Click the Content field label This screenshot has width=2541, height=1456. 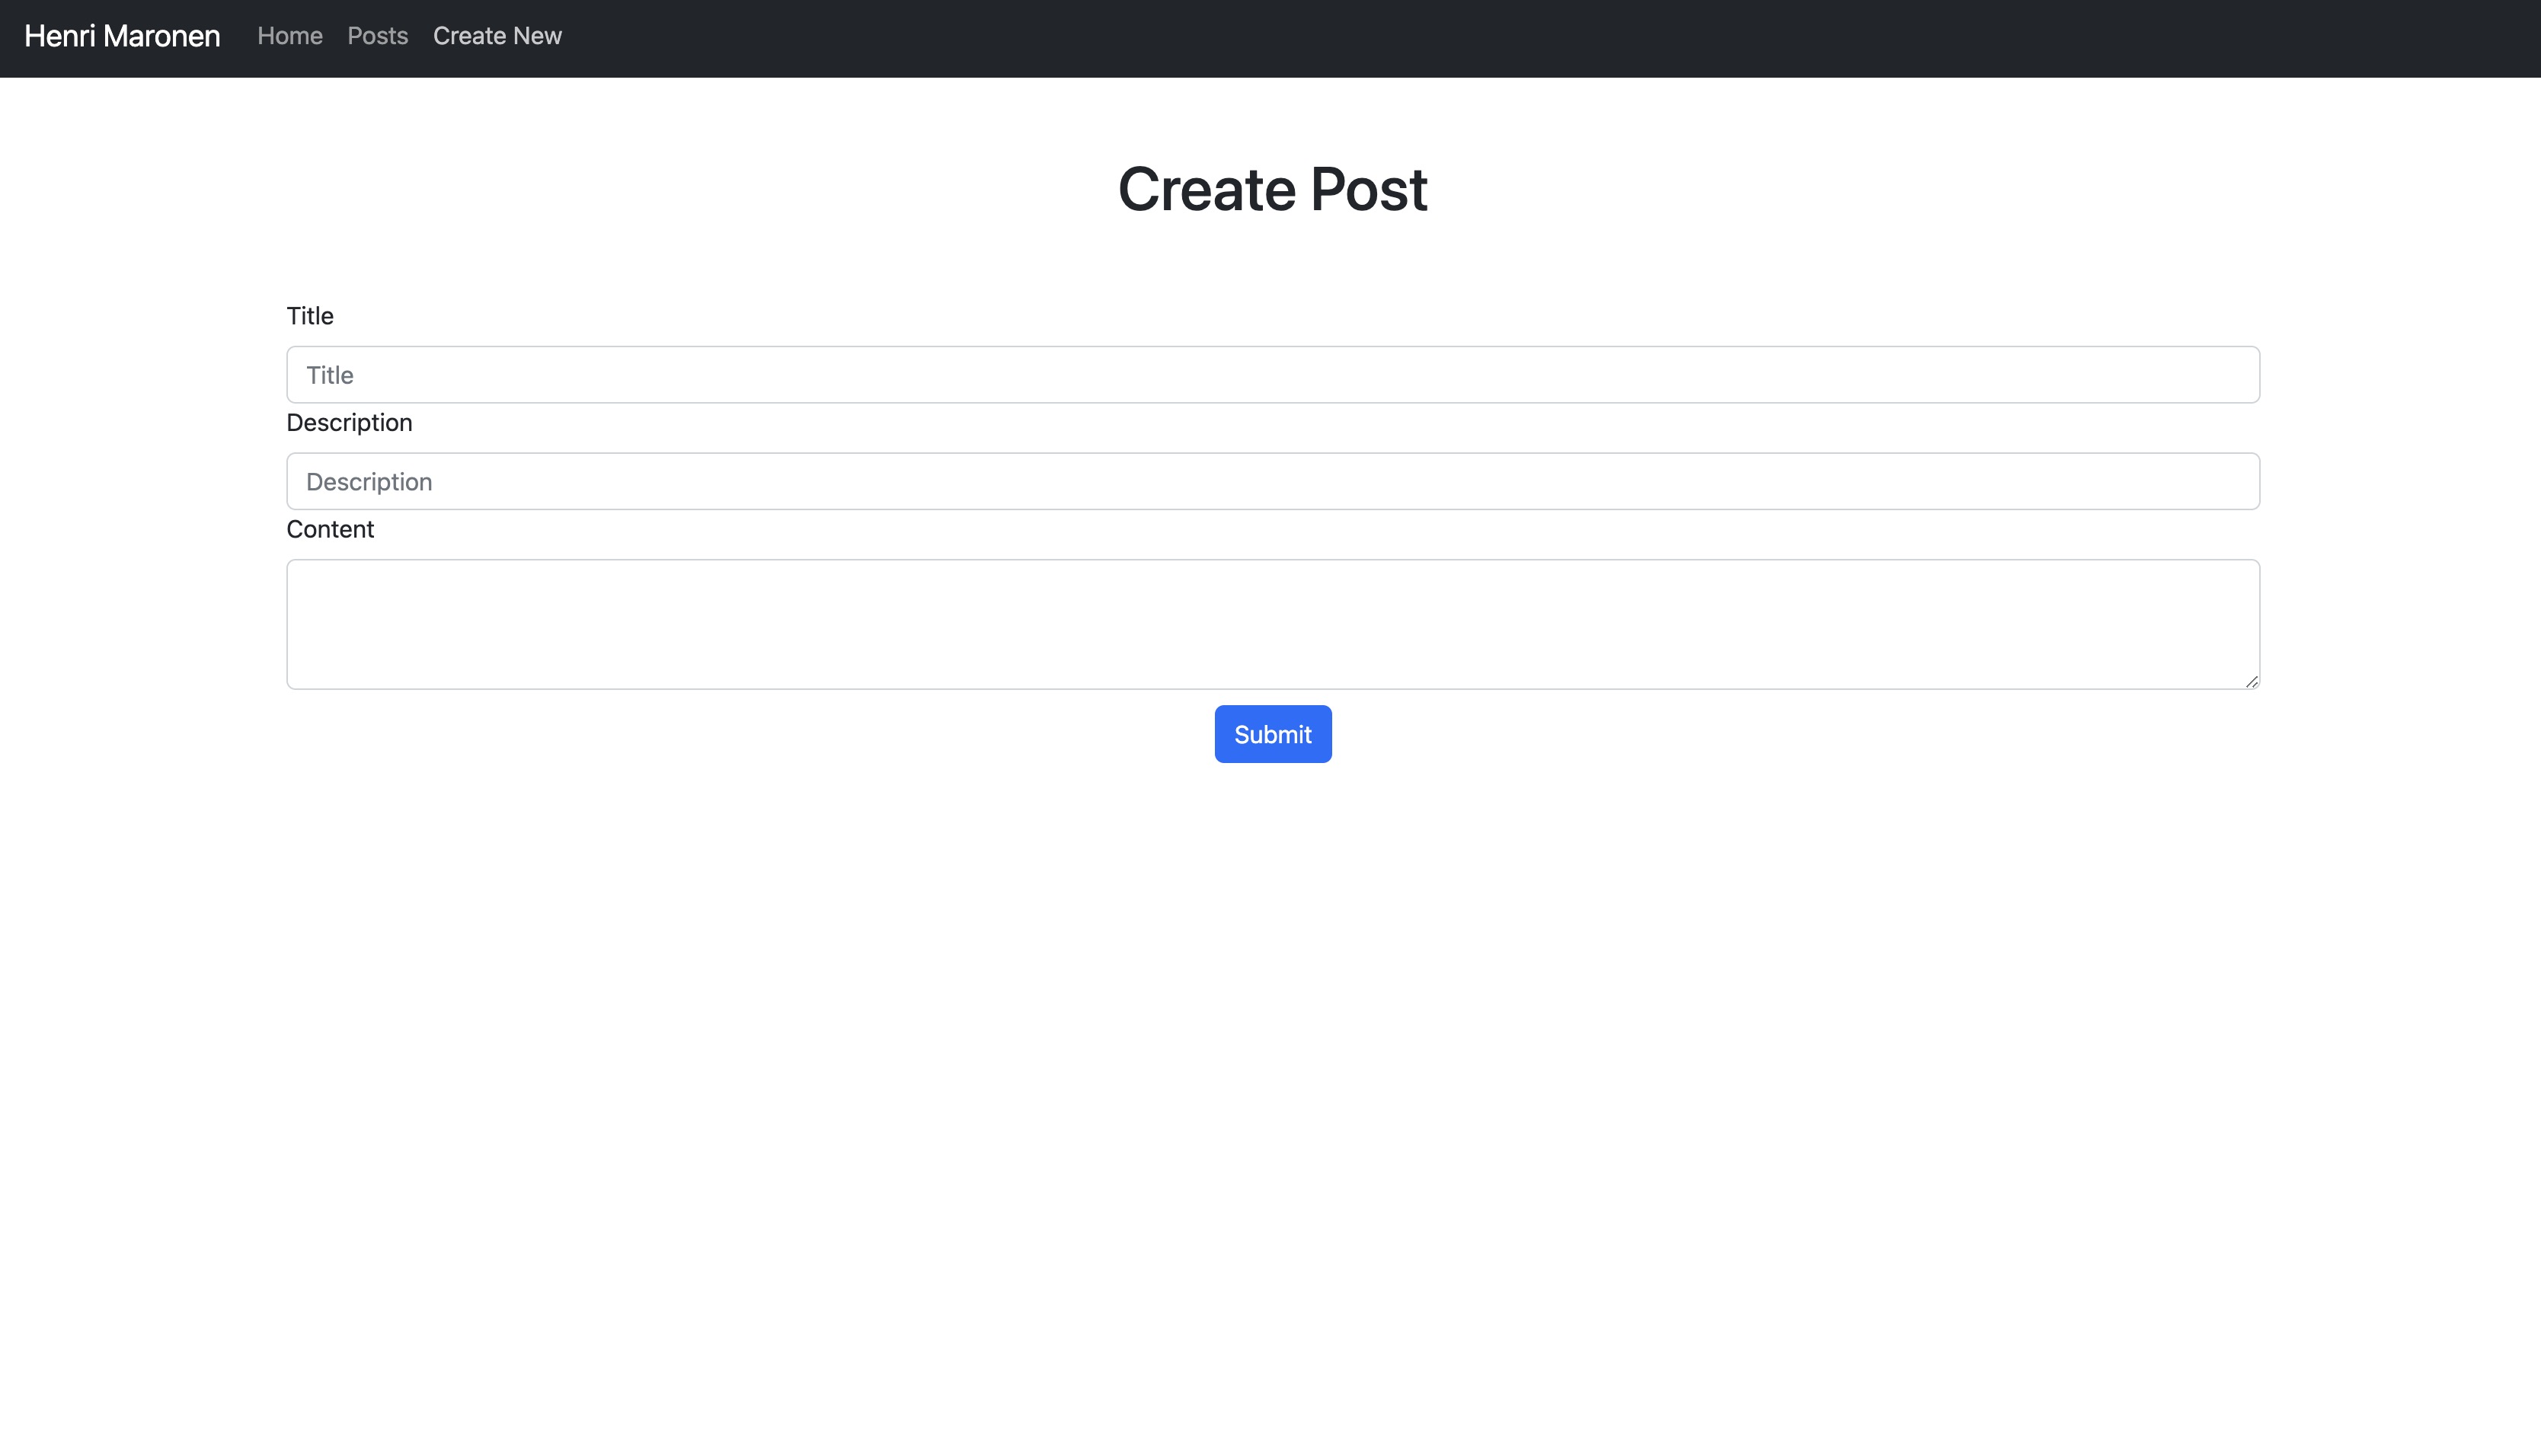[330, 529]
